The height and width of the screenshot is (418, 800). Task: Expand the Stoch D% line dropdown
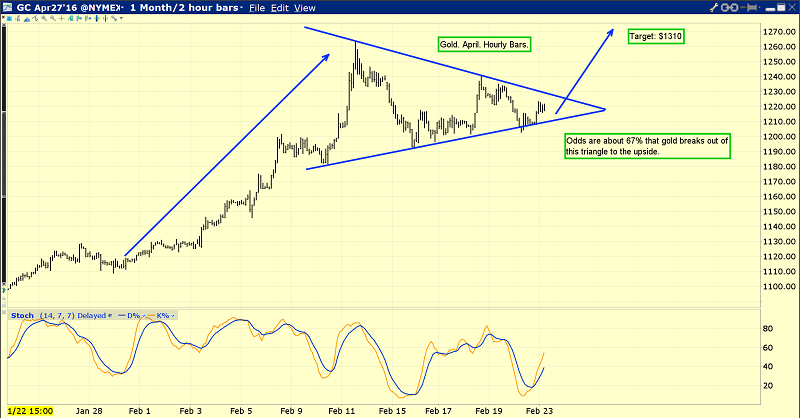[x=143, y=316]
